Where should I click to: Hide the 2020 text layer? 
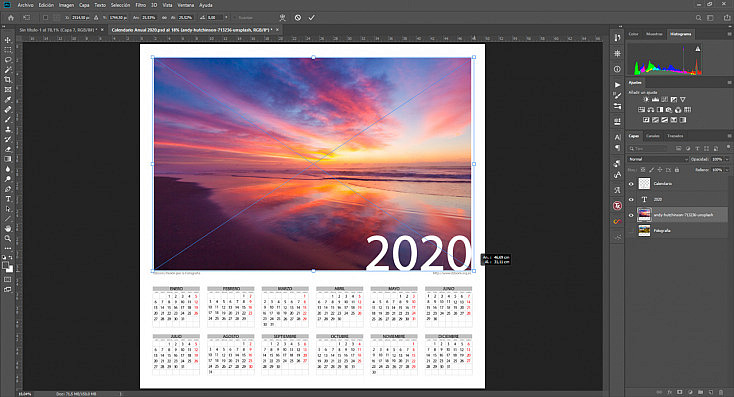(x=631, y=199)
